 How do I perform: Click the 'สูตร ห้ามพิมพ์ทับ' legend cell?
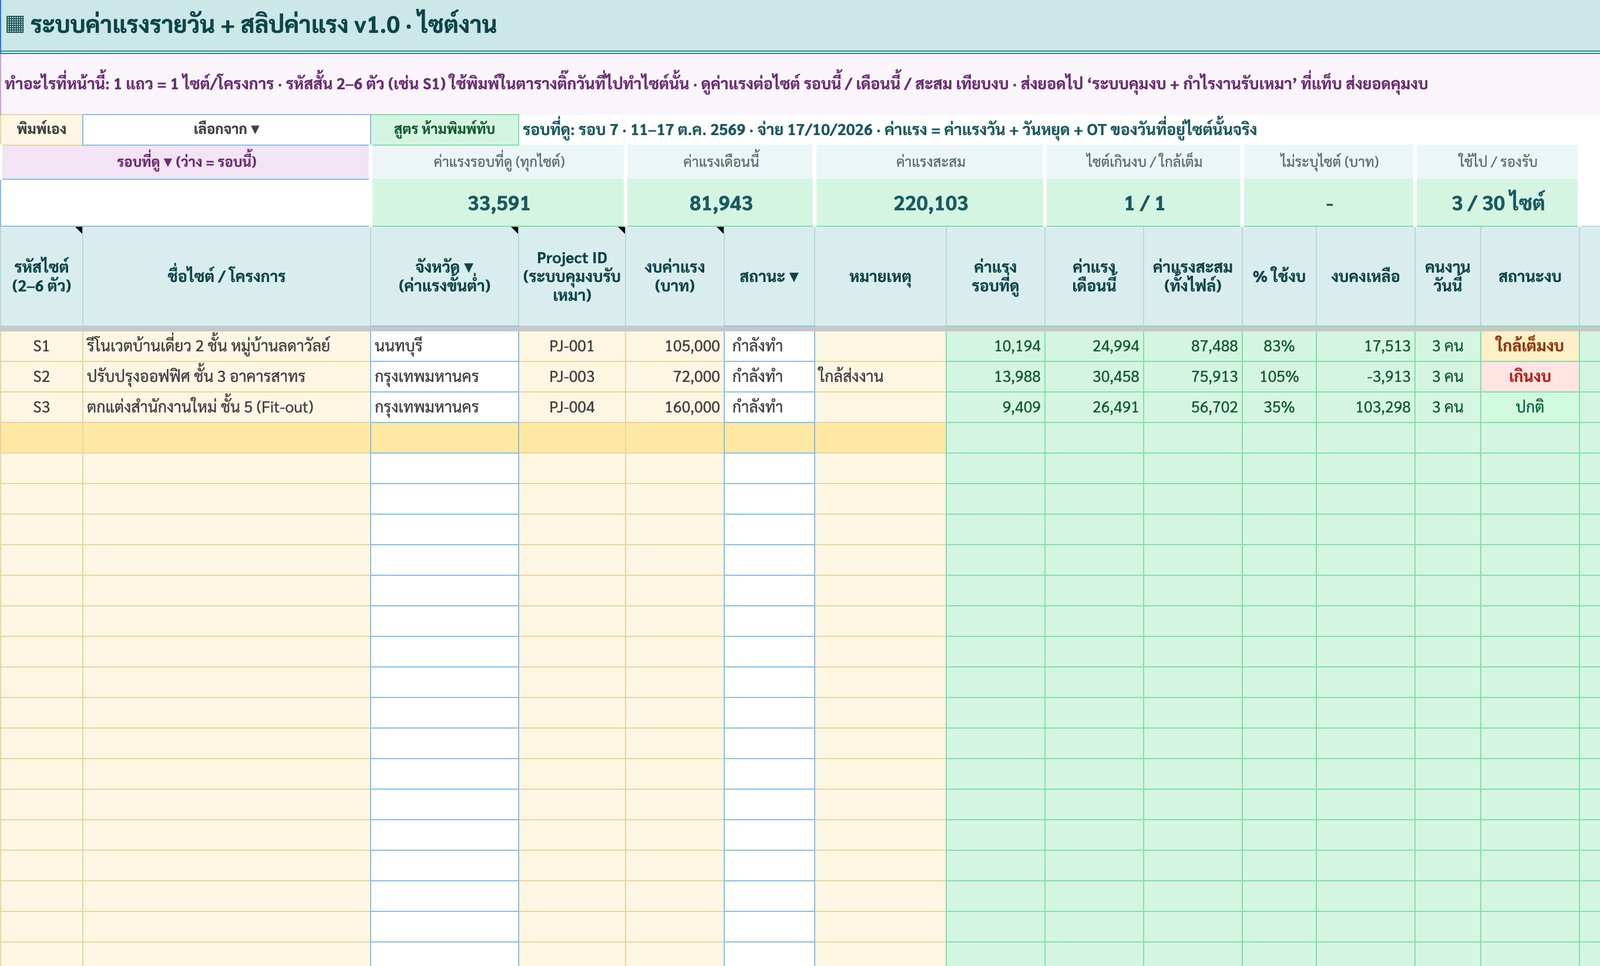pos(444,129)
